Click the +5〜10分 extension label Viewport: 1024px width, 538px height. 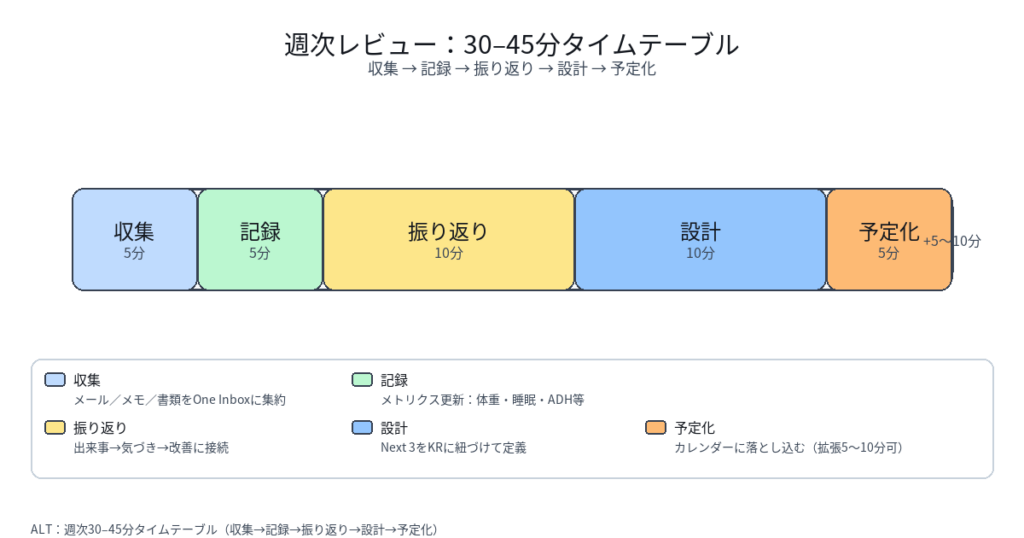point(953,241)
